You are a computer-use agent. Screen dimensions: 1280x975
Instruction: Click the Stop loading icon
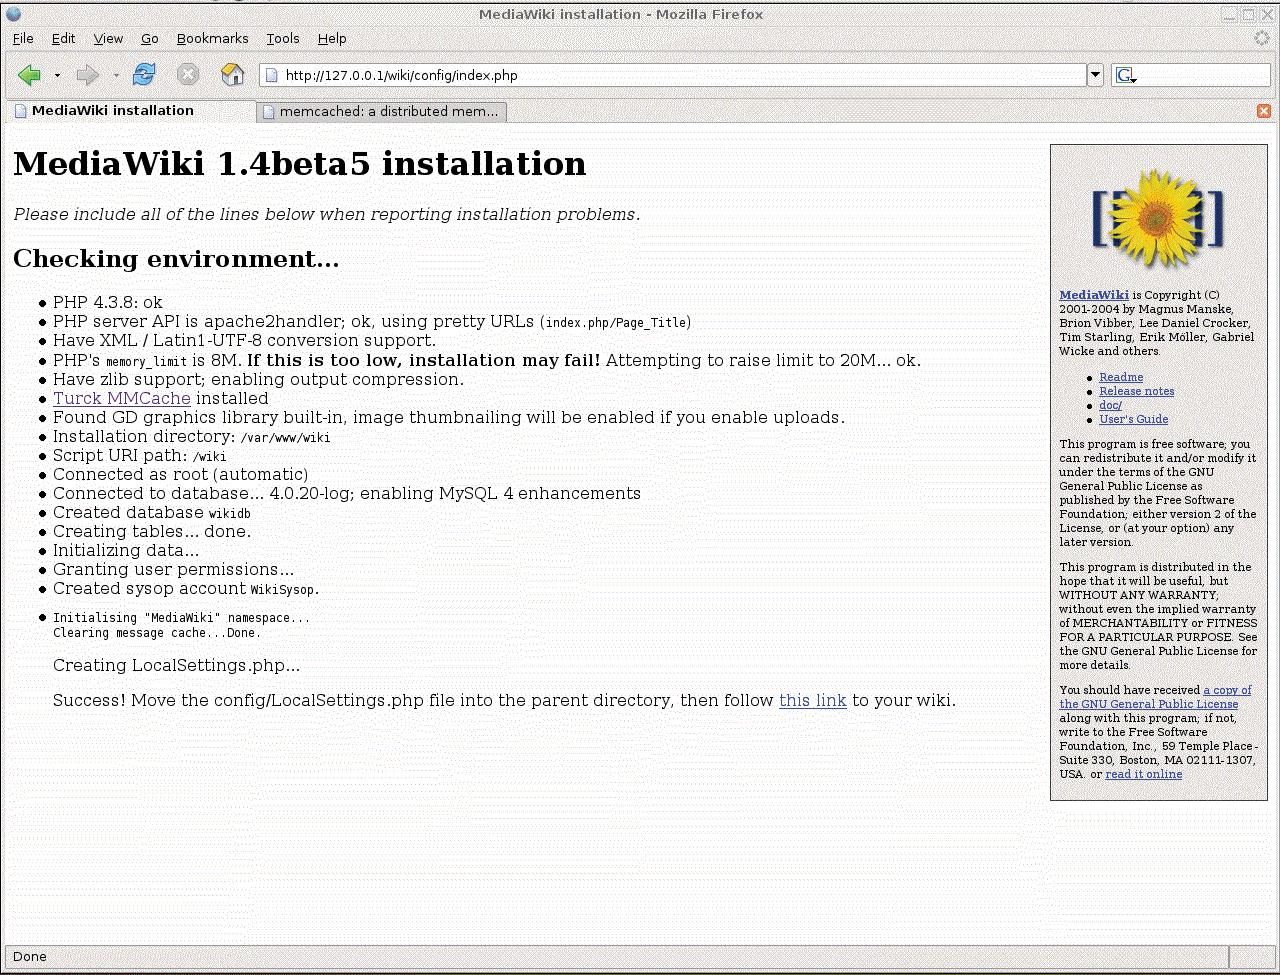click(x=188, y=75)
